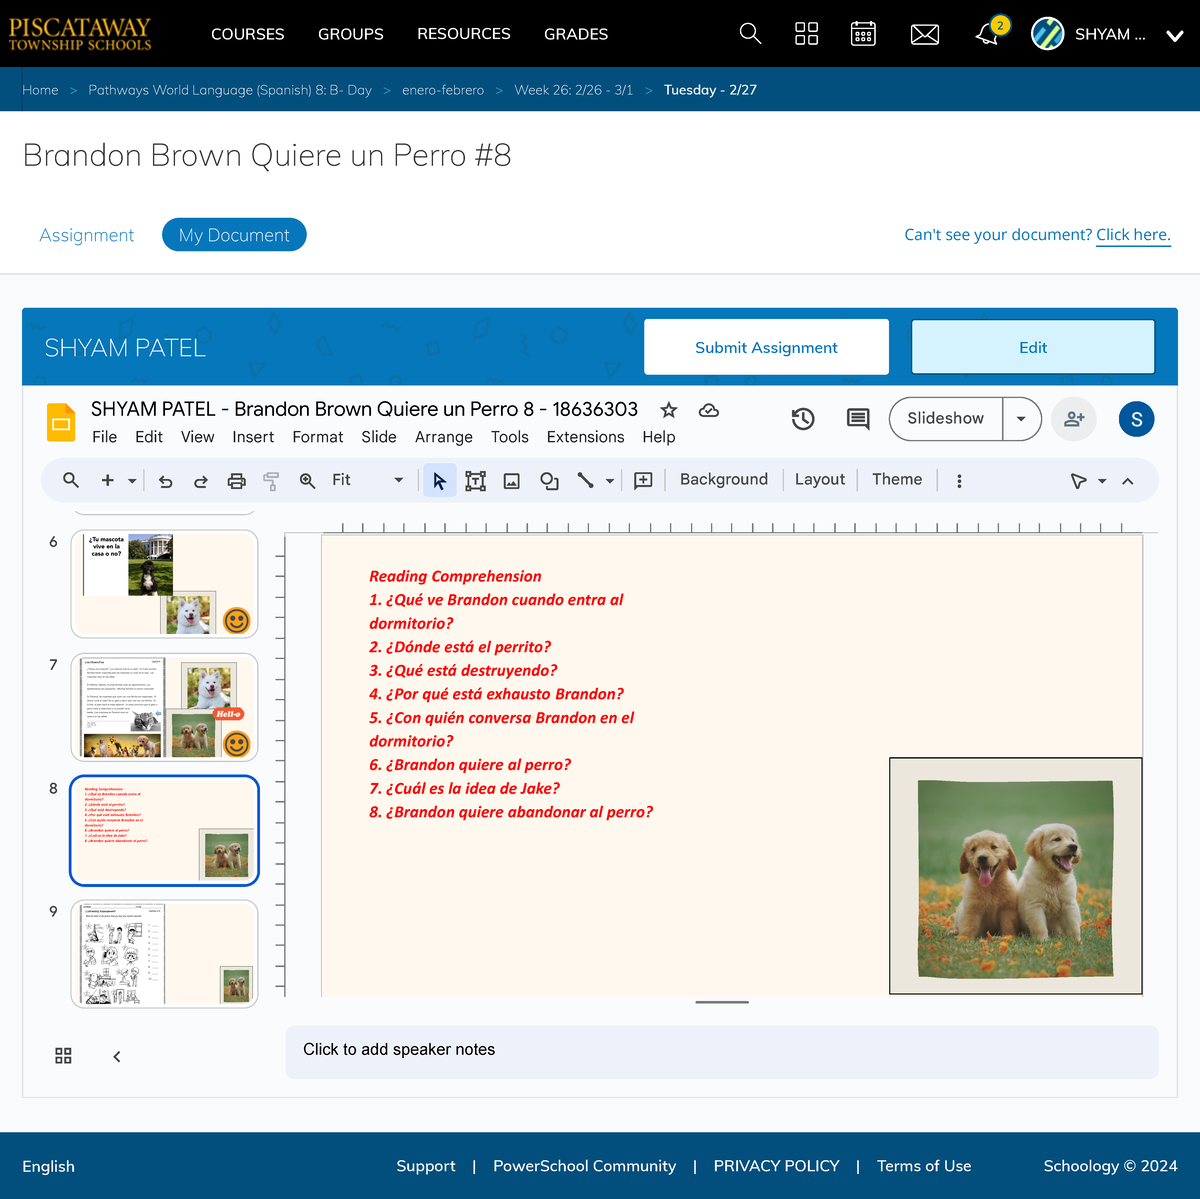
Task: Undo the last action
Action: (165, 480)
